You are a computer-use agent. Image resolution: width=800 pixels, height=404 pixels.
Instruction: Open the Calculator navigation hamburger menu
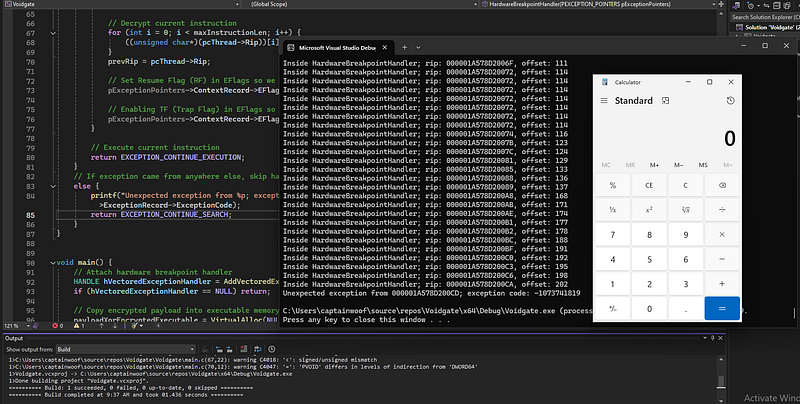(x=603, y=101)
